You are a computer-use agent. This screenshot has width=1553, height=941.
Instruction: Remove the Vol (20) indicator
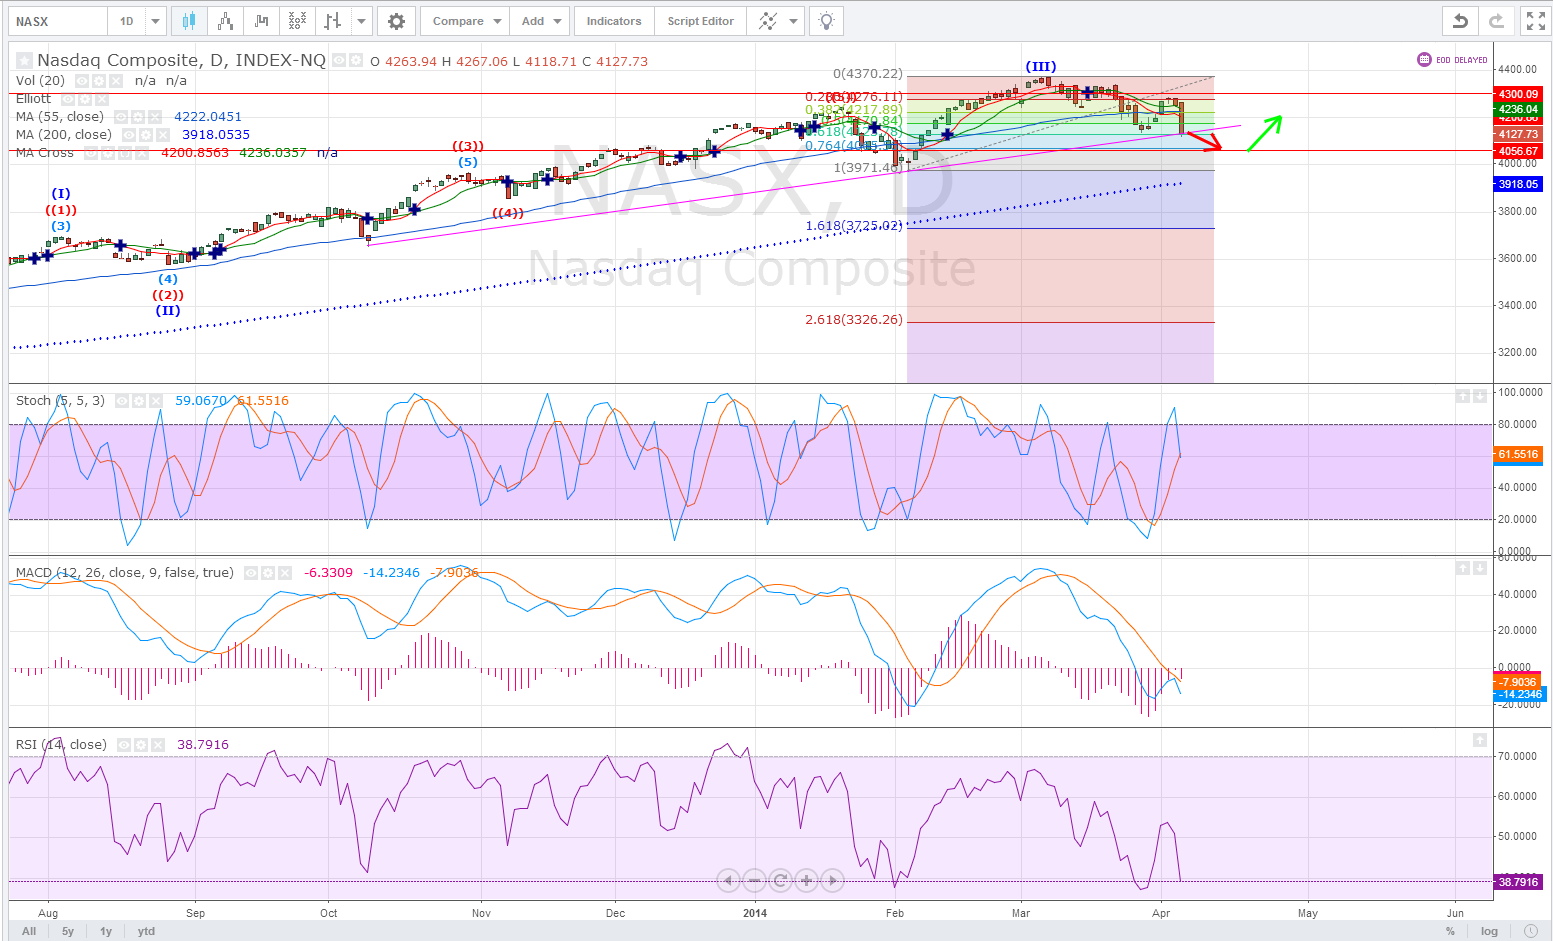[x=116, y=80]
